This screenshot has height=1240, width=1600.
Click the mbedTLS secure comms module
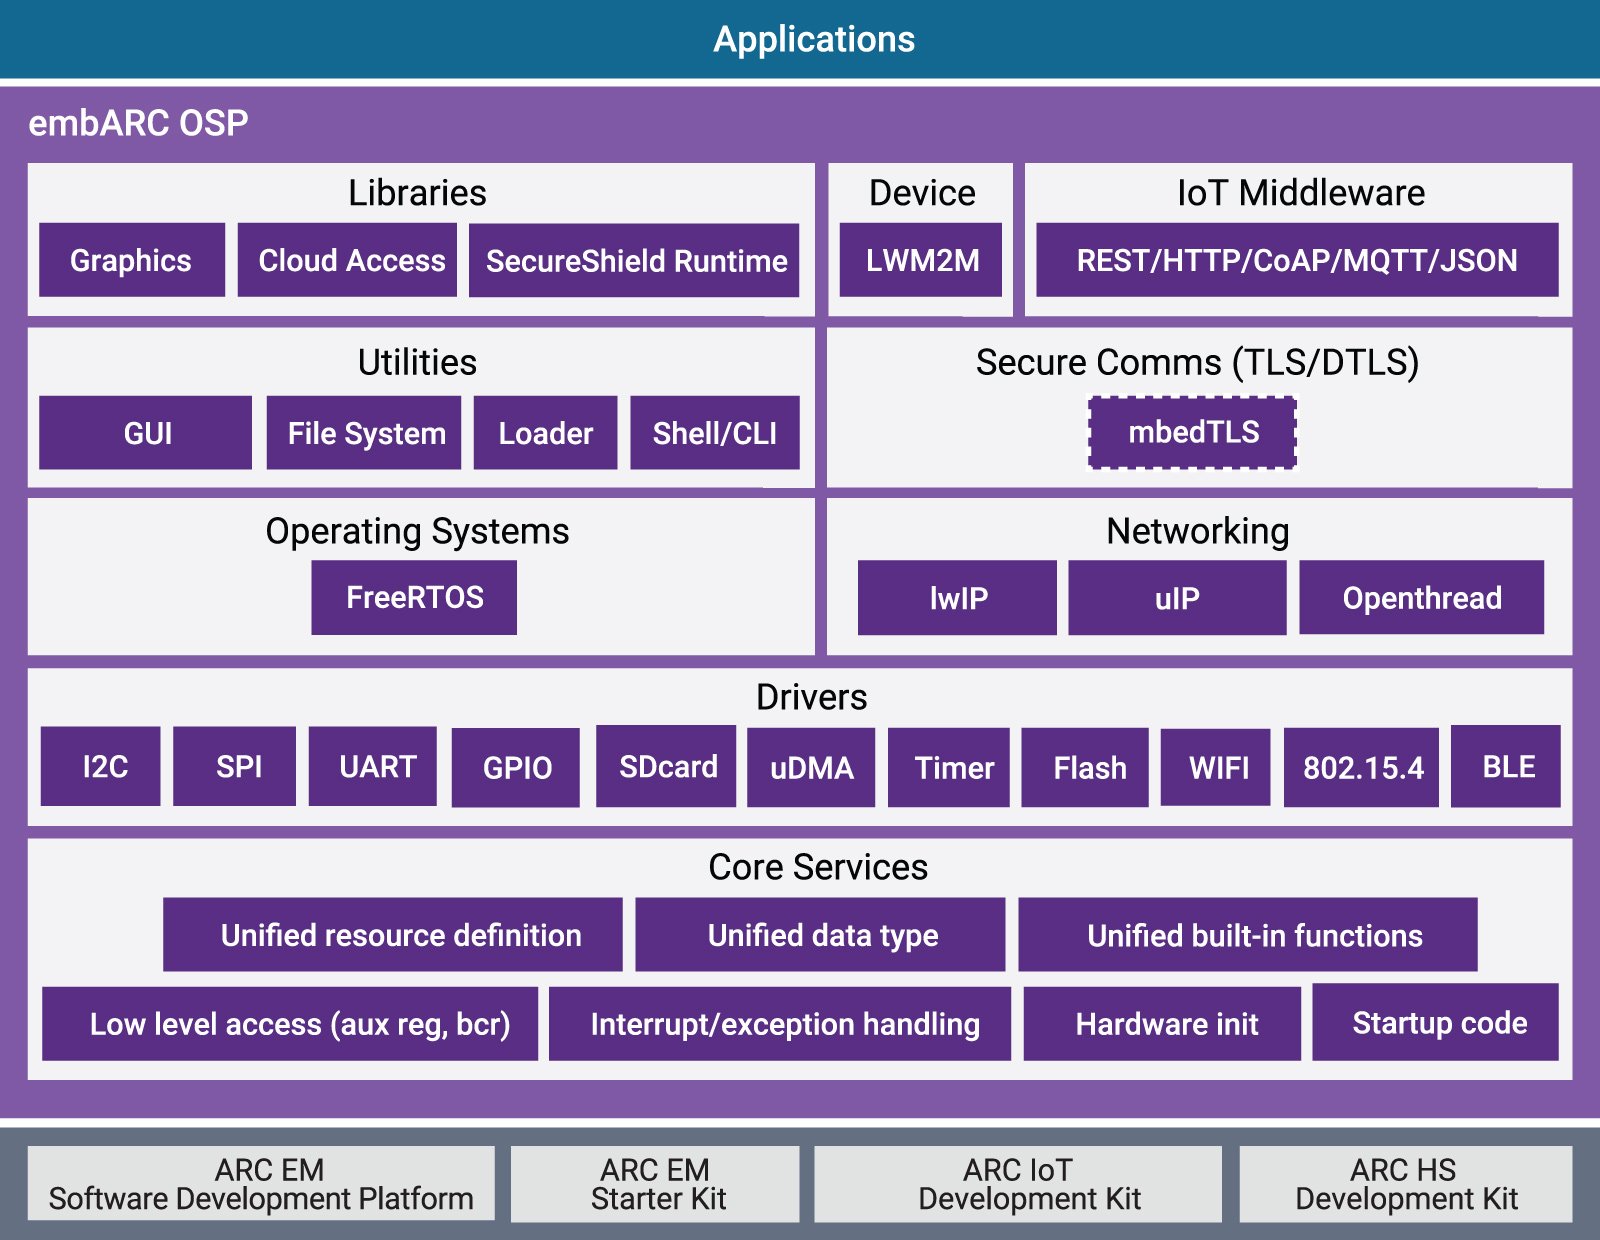pyautogui.click(x=1193, y=432)
